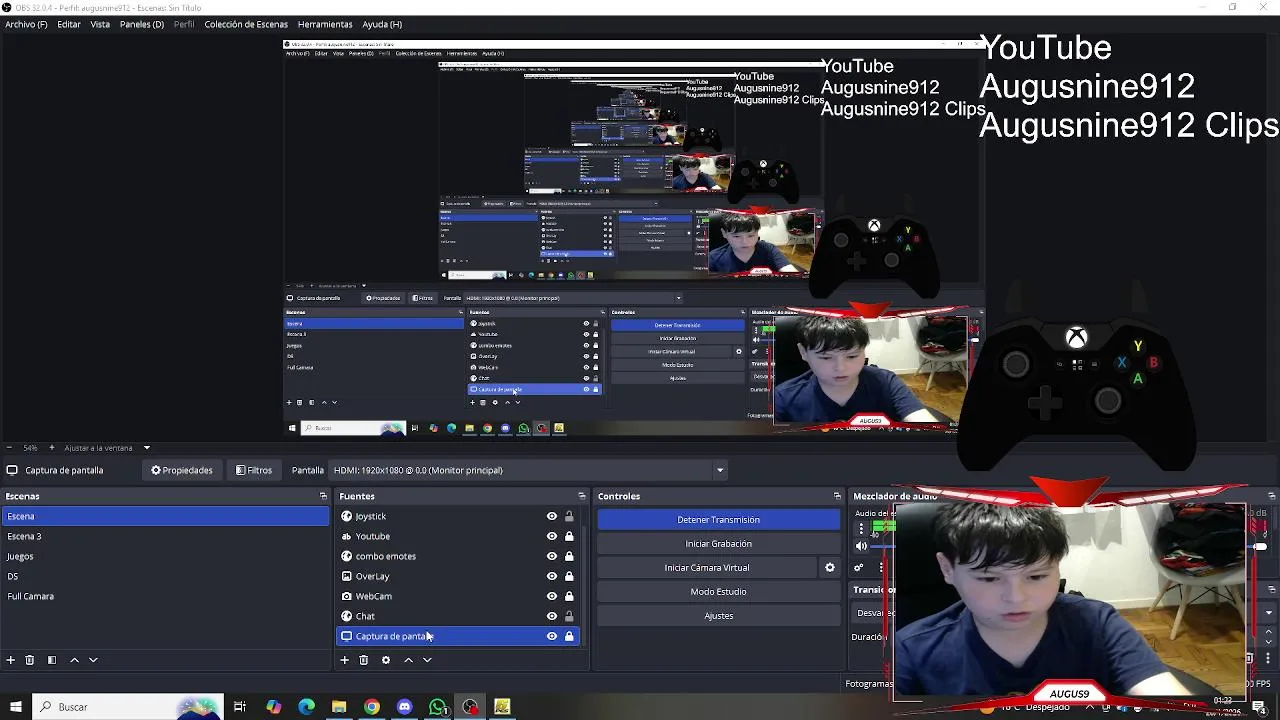This screenshot has height=720, width=1280.
Task: Enable Modo Estudio
Action: 718,592
